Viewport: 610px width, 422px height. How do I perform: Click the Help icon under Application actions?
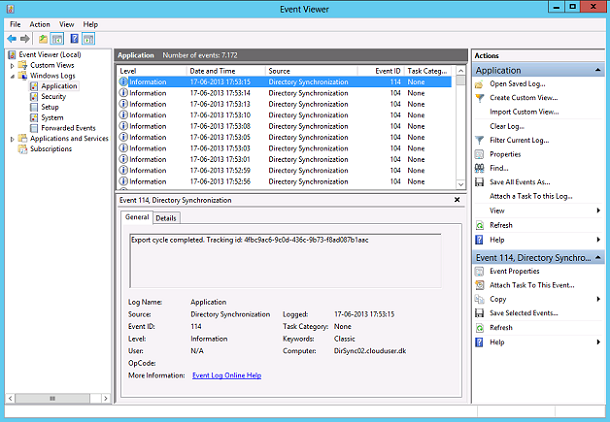pyautogui.click(x=479, y=240)
